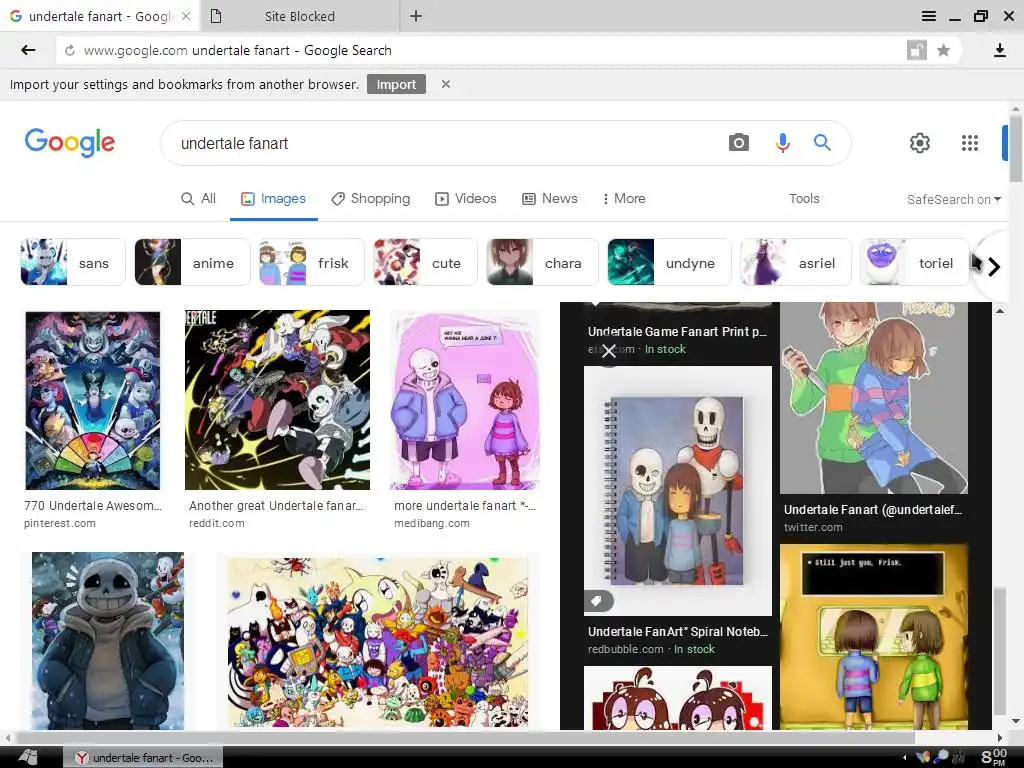Go to the Google logo homepage
Screen dimensions: 1024x768
click(70, 142)
